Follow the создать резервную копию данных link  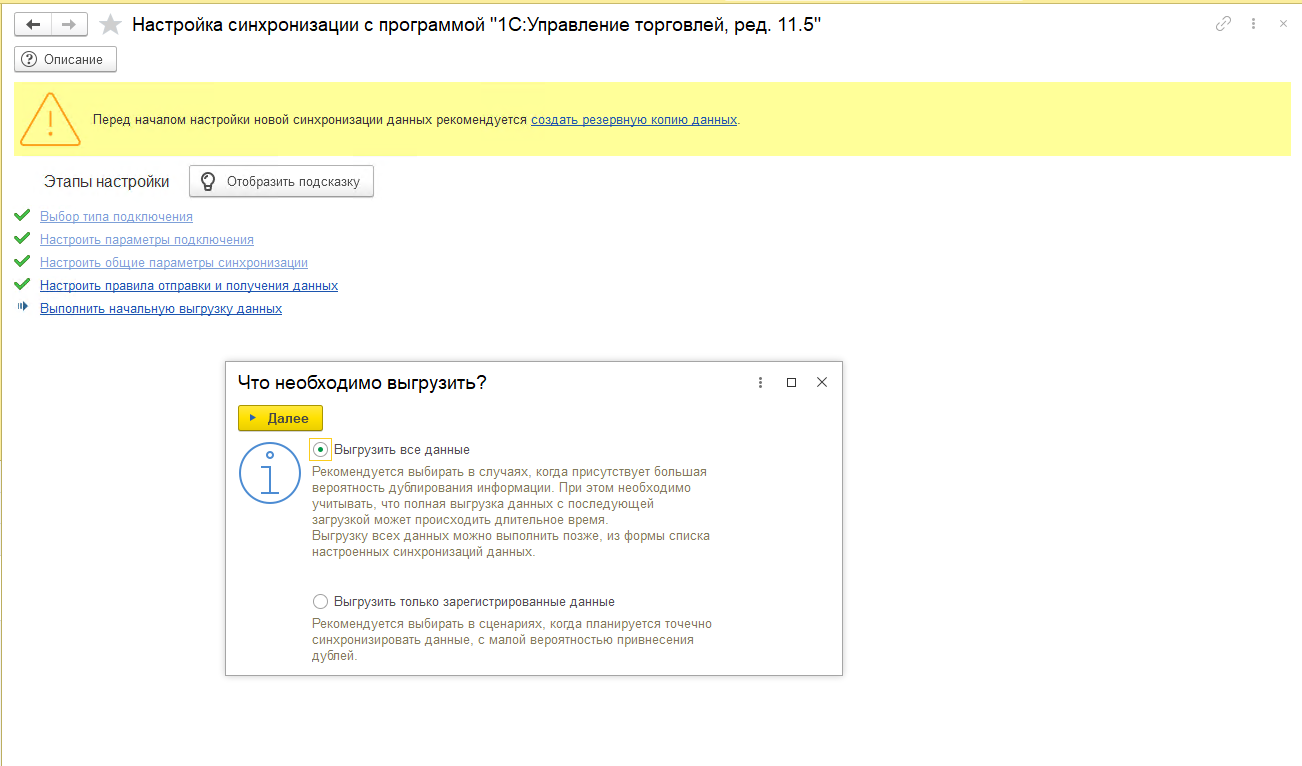634,120
